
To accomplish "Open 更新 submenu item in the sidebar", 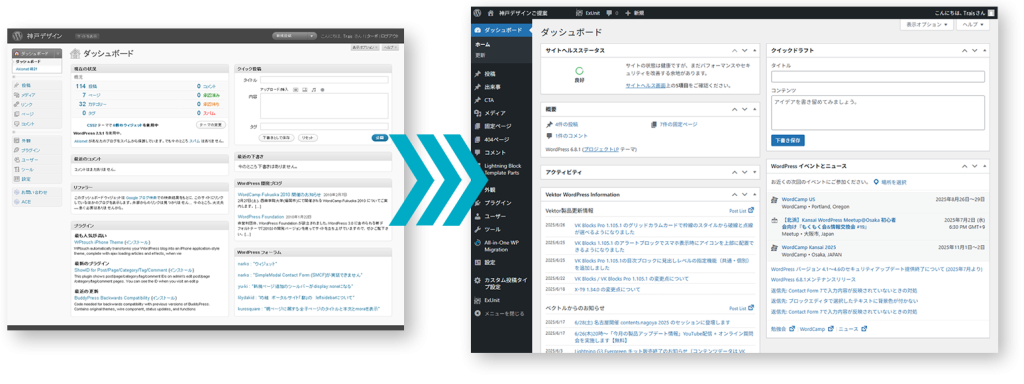I will coord(480,55).
